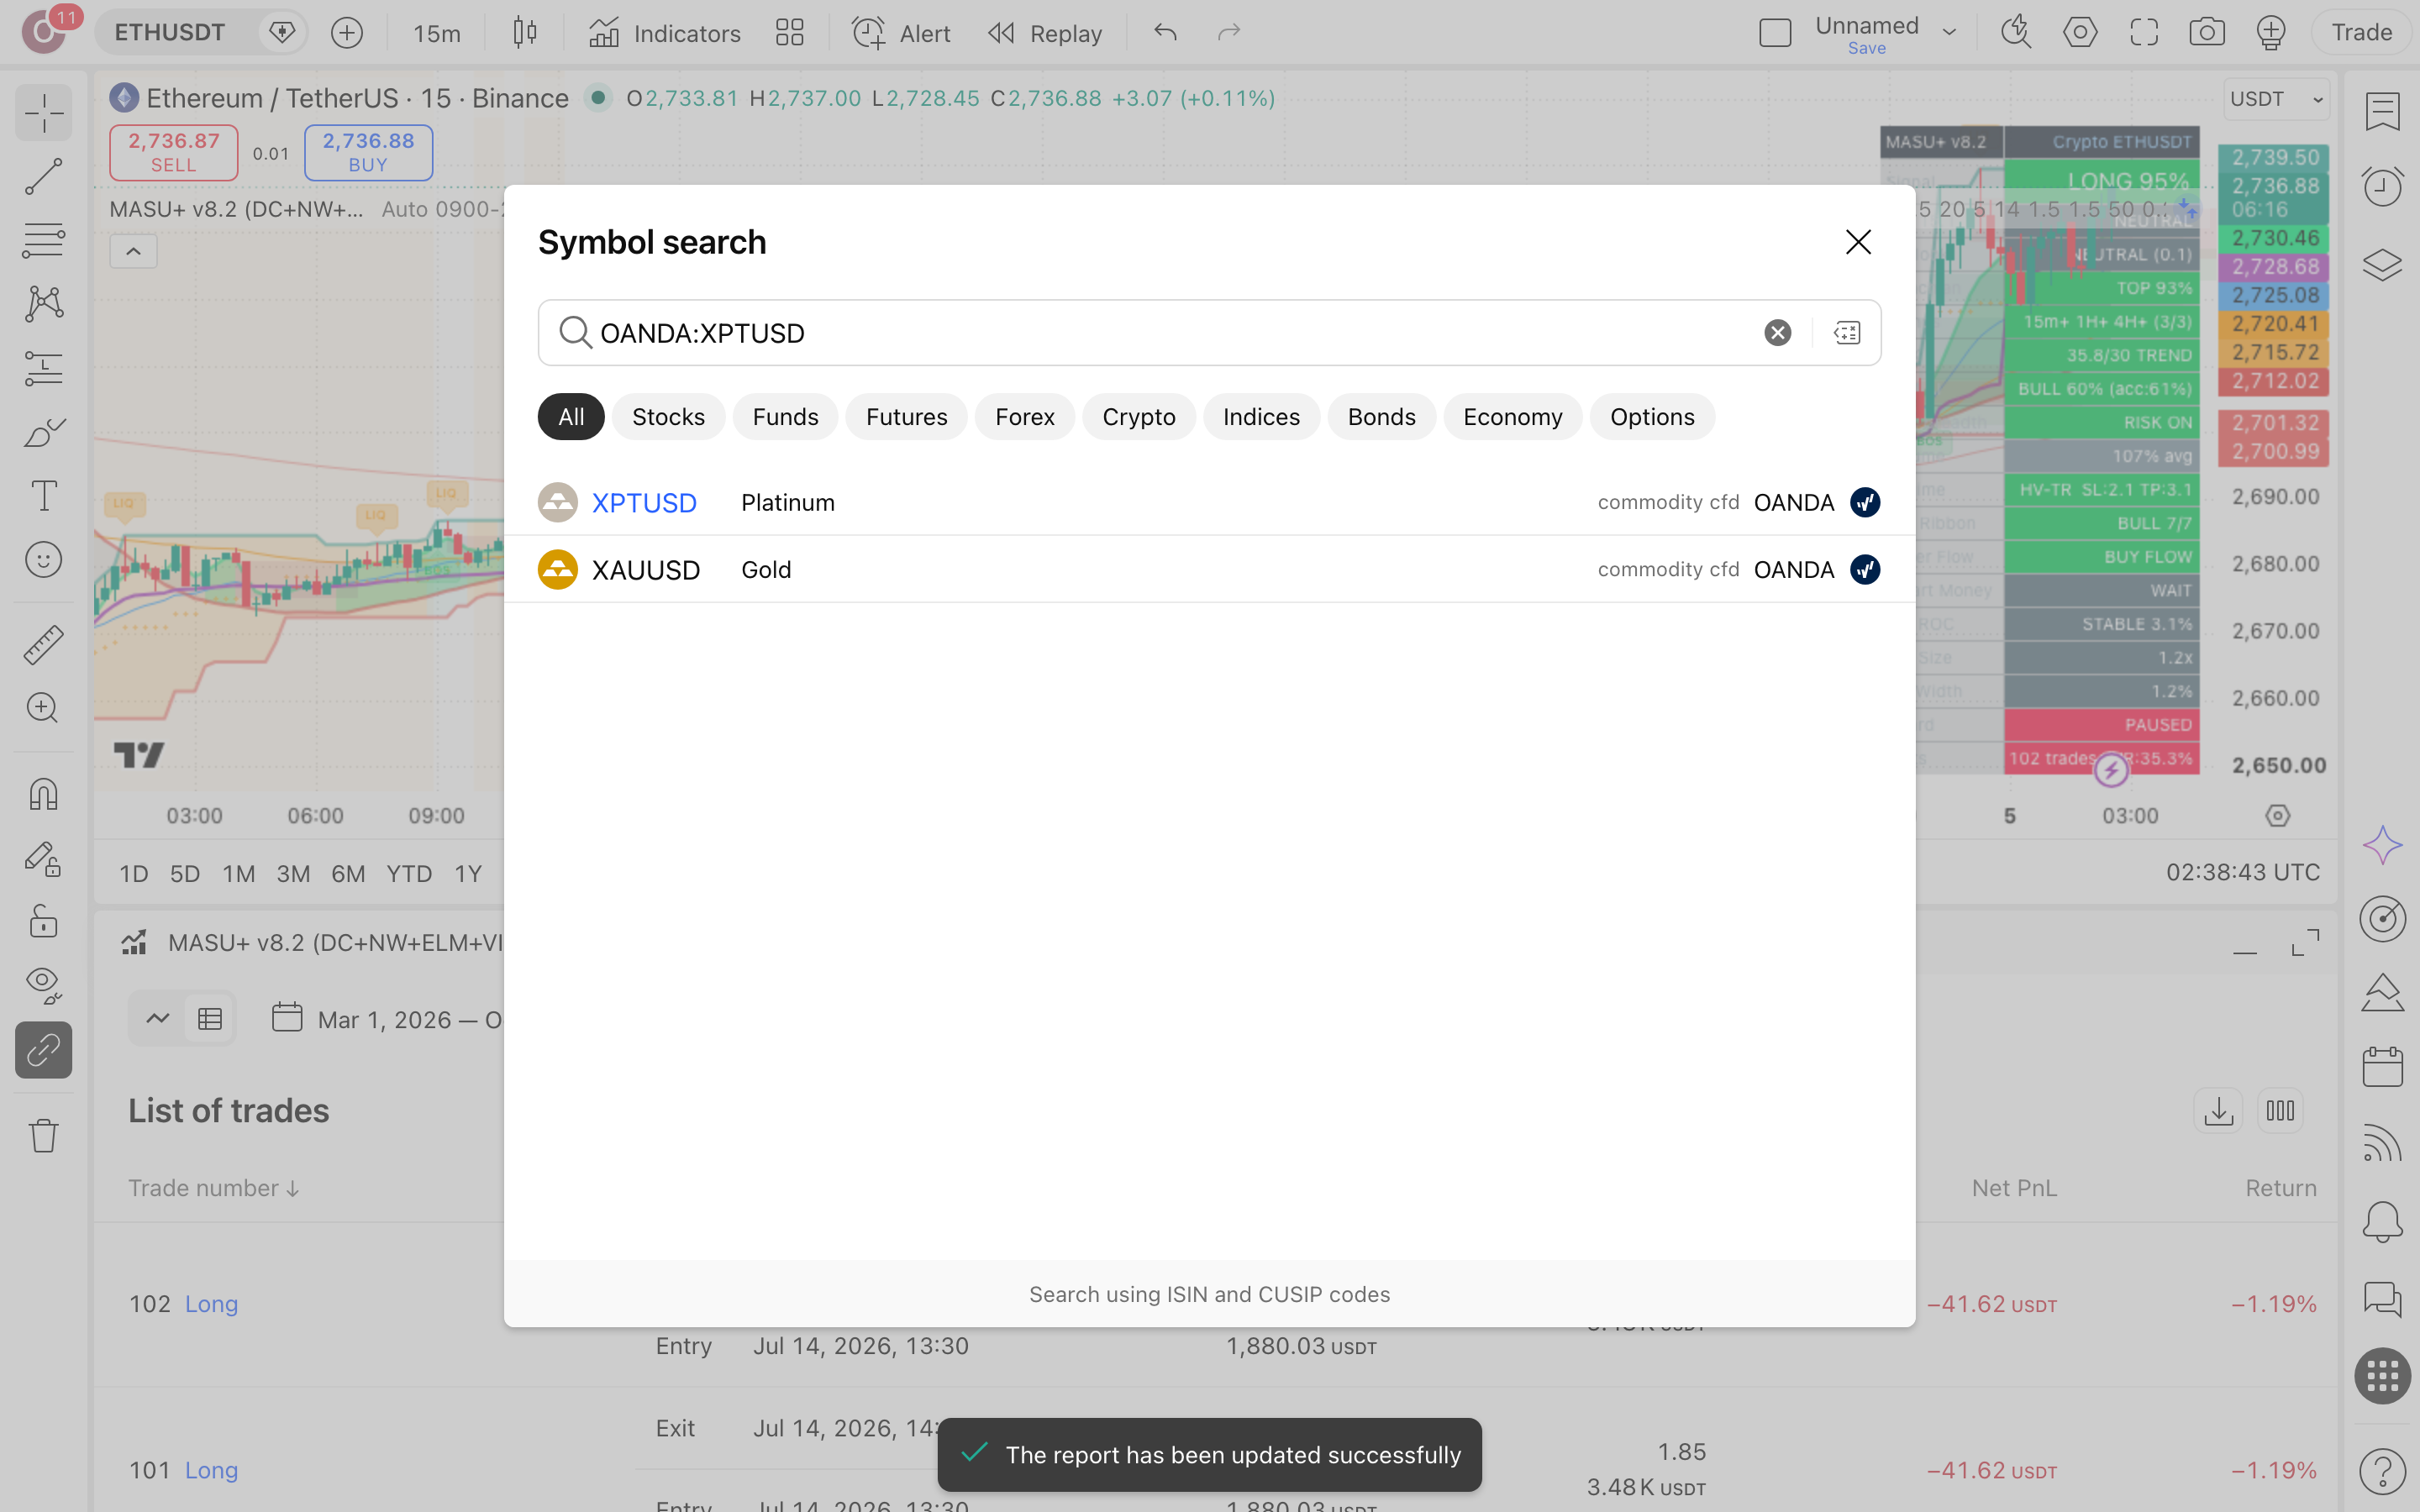Close the Symbol search dialog
Image resolution: width=2420 pixels, height=1512 pixels.
coord(1858,242)
